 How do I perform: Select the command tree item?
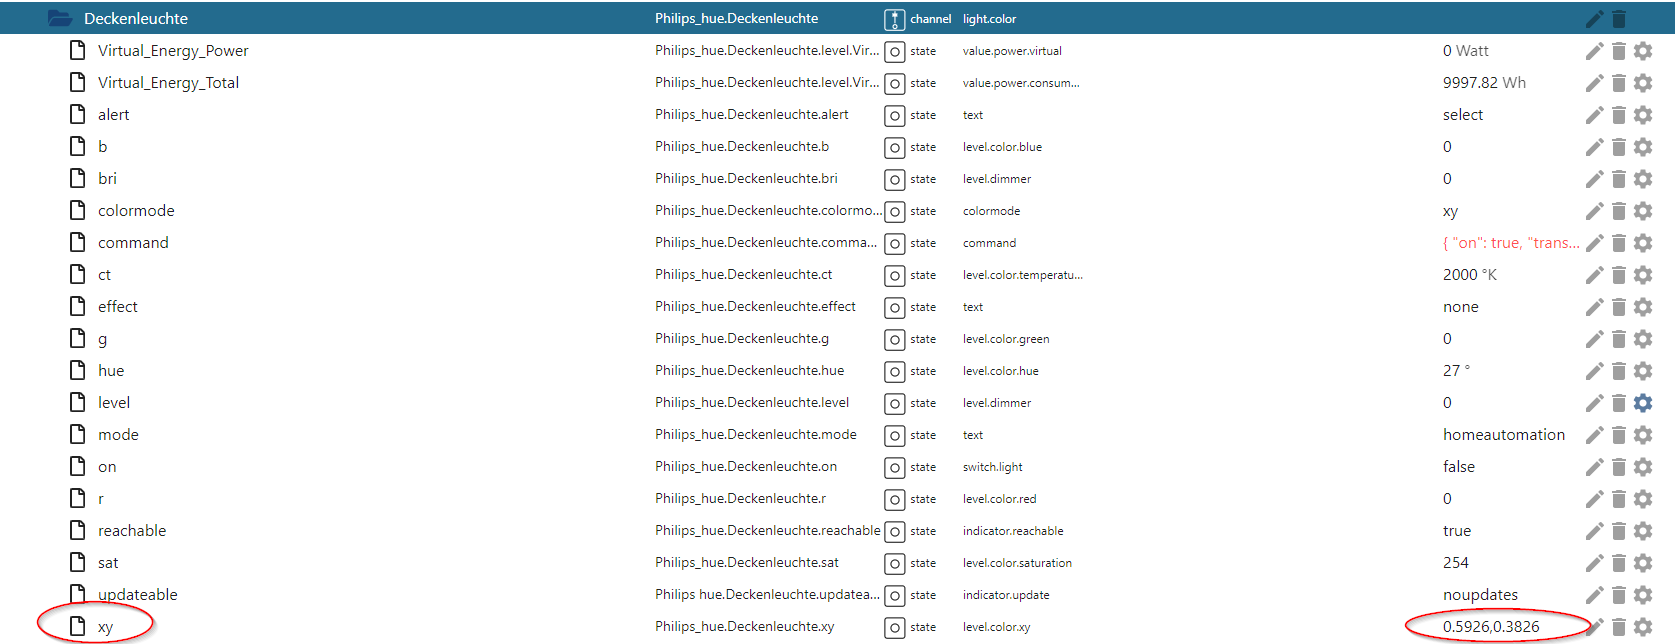coord(133,243)
